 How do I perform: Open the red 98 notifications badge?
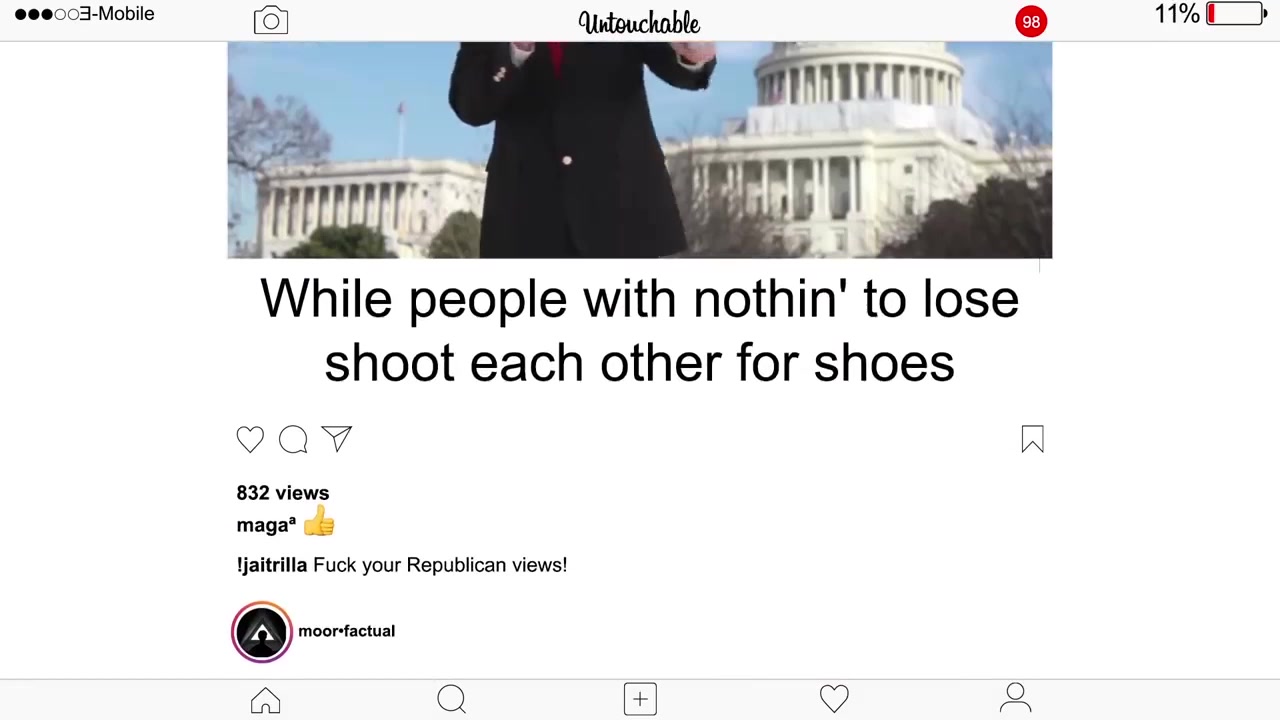click(1031, 21)
